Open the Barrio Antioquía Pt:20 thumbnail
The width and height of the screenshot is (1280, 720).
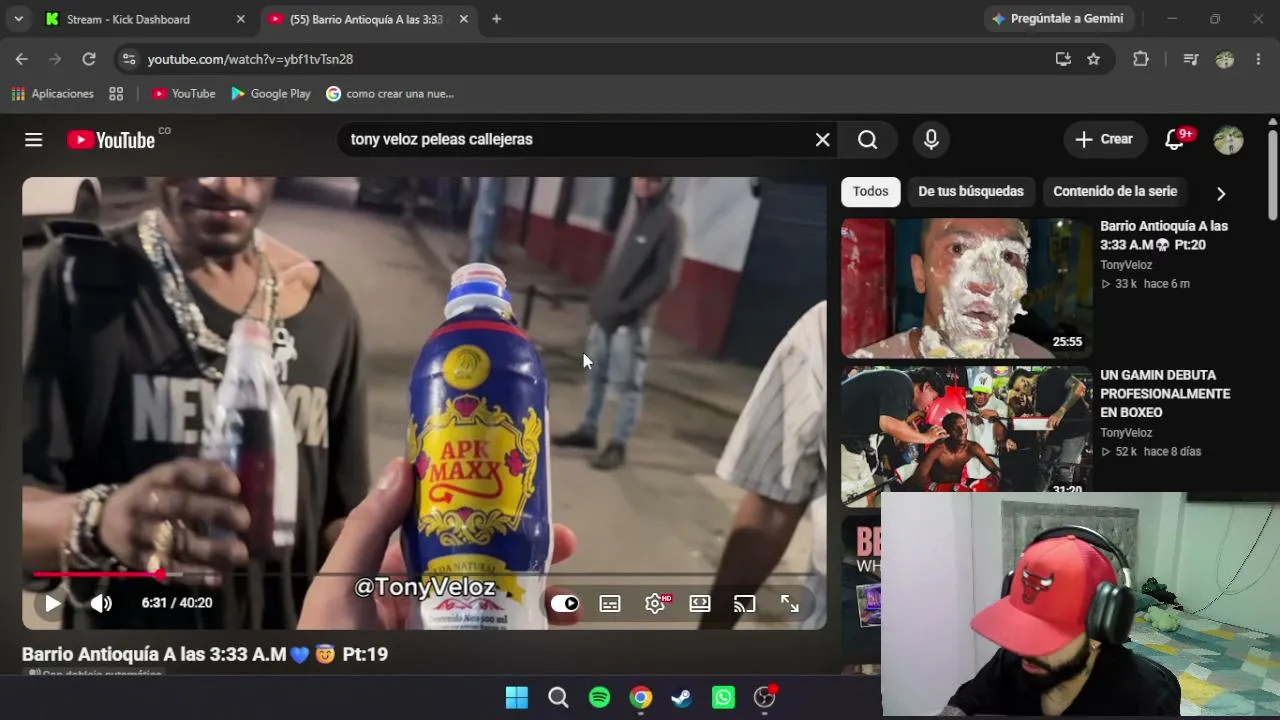pos(966,288)
